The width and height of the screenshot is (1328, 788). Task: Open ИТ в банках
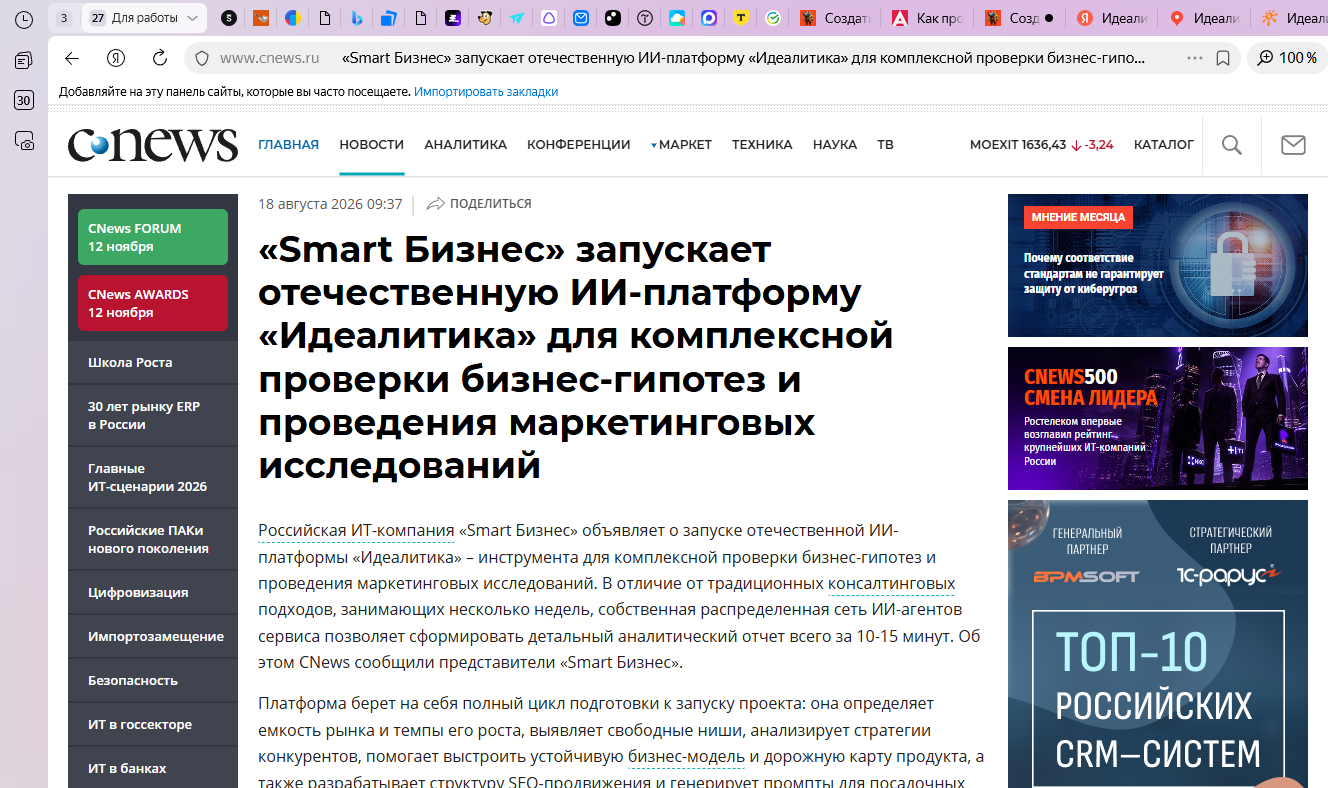click(153, 768)
